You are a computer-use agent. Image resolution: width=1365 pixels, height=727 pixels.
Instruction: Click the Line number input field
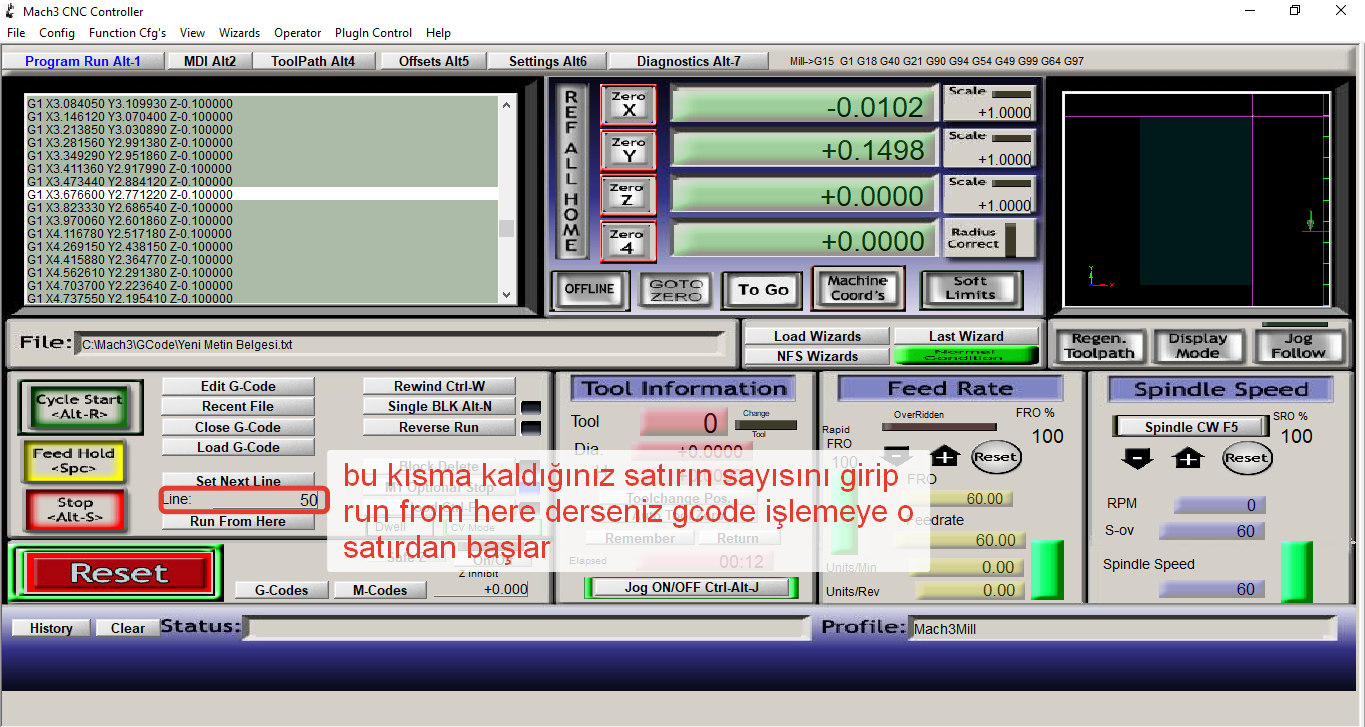tap(266, 499)
